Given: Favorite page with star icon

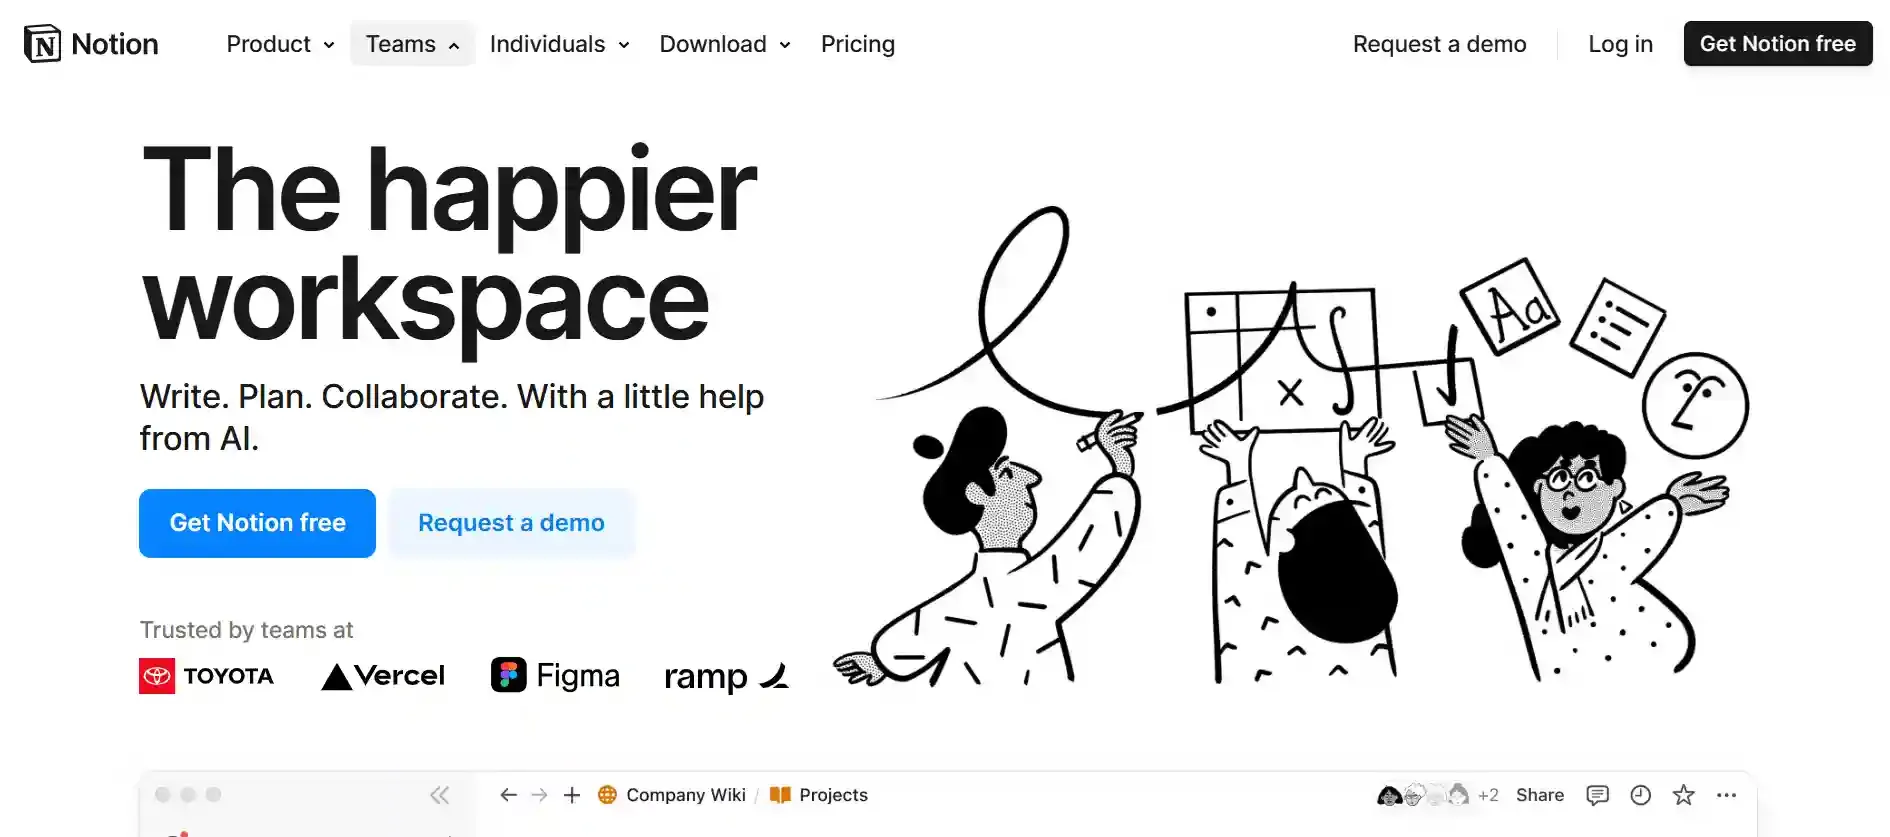Looking at the screenshot, I should click(1684, 795).
